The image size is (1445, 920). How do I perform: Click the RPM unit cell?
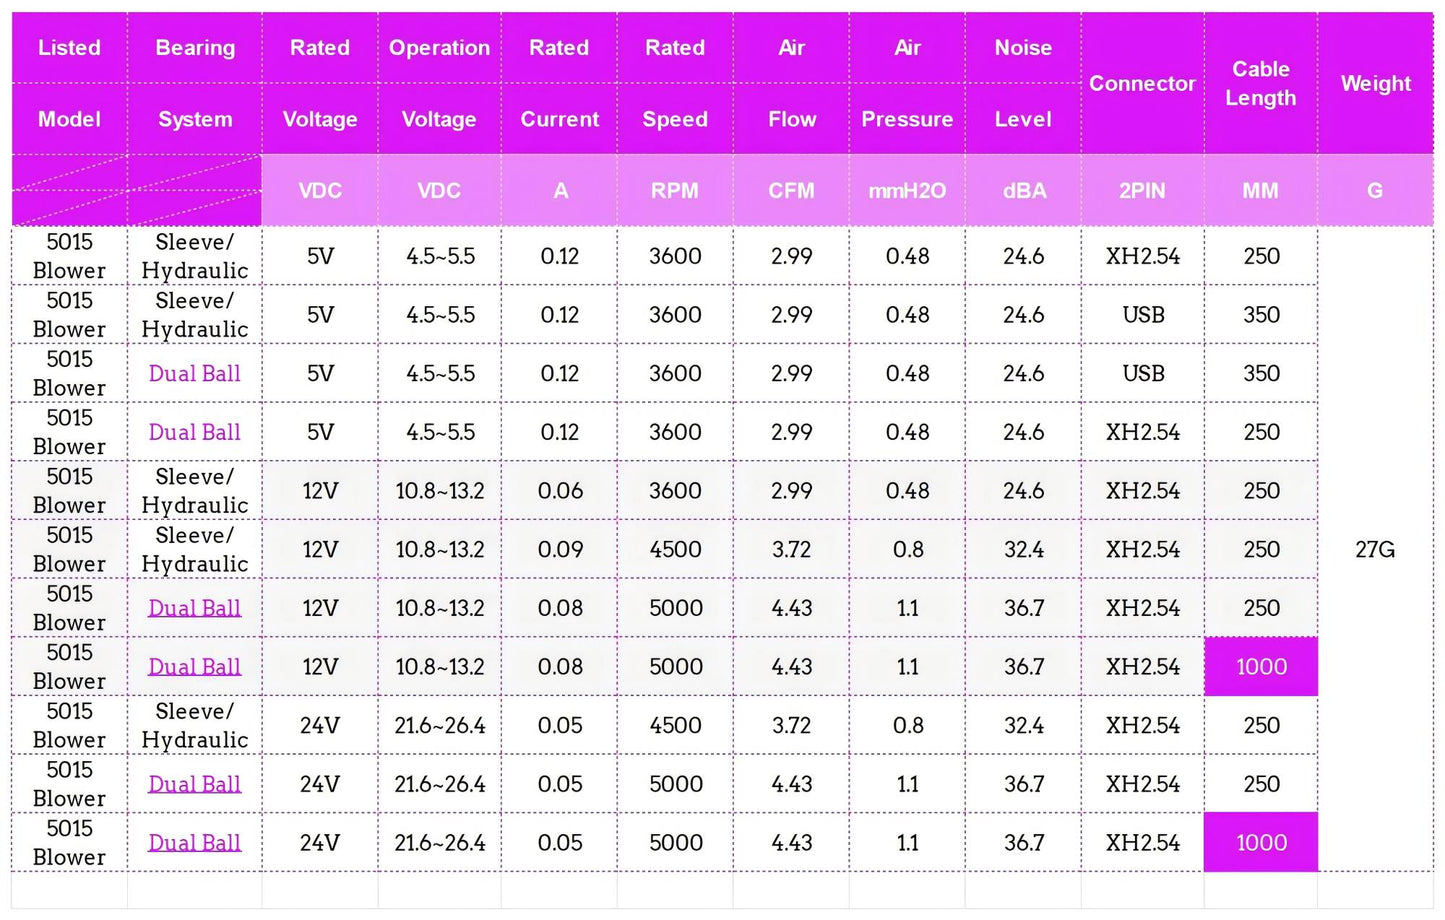click(675, 191)
